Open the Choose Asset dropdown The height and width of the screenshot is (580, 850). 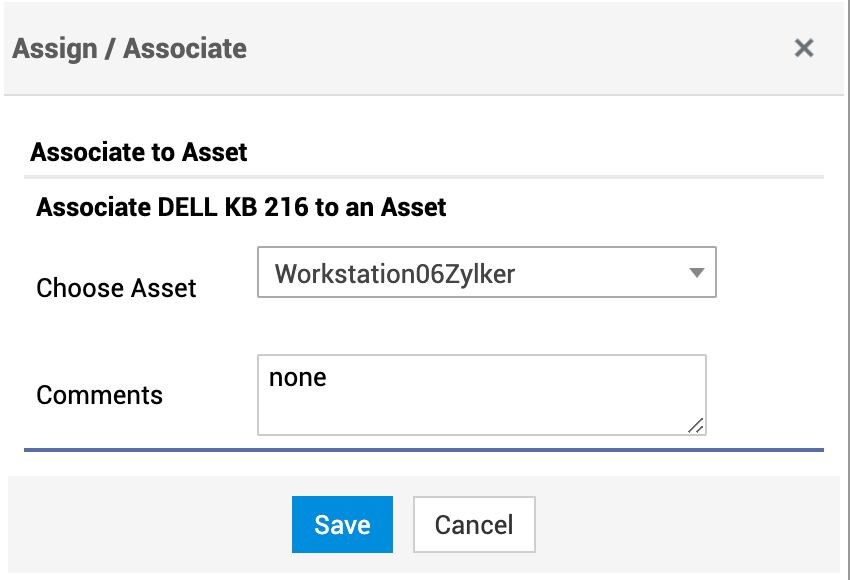[486, 273]
